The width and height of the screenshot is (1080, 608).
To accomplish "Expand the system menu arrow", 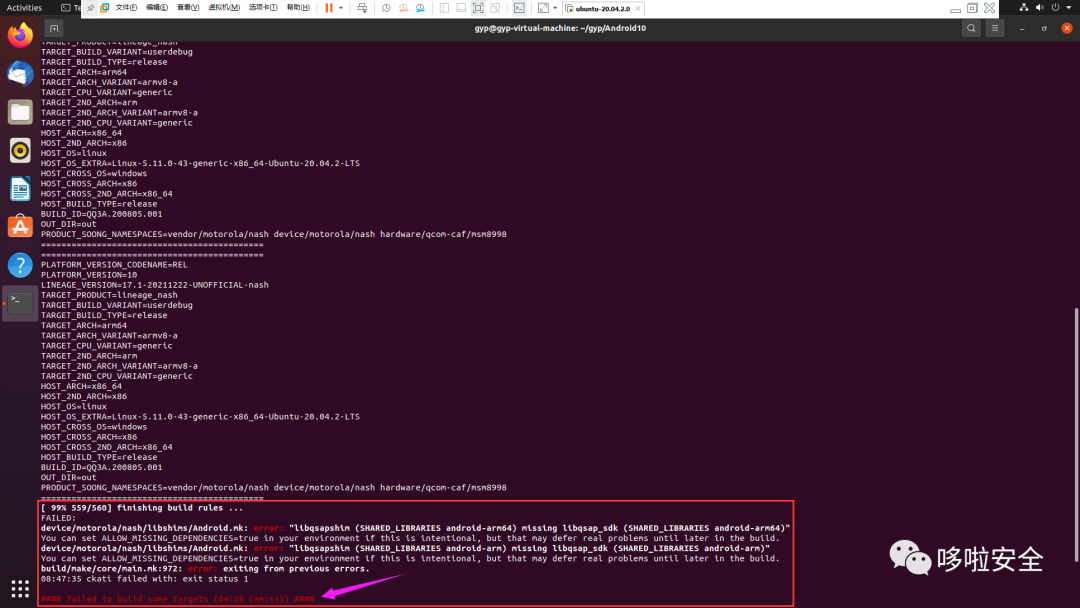I will [1069, 8].
